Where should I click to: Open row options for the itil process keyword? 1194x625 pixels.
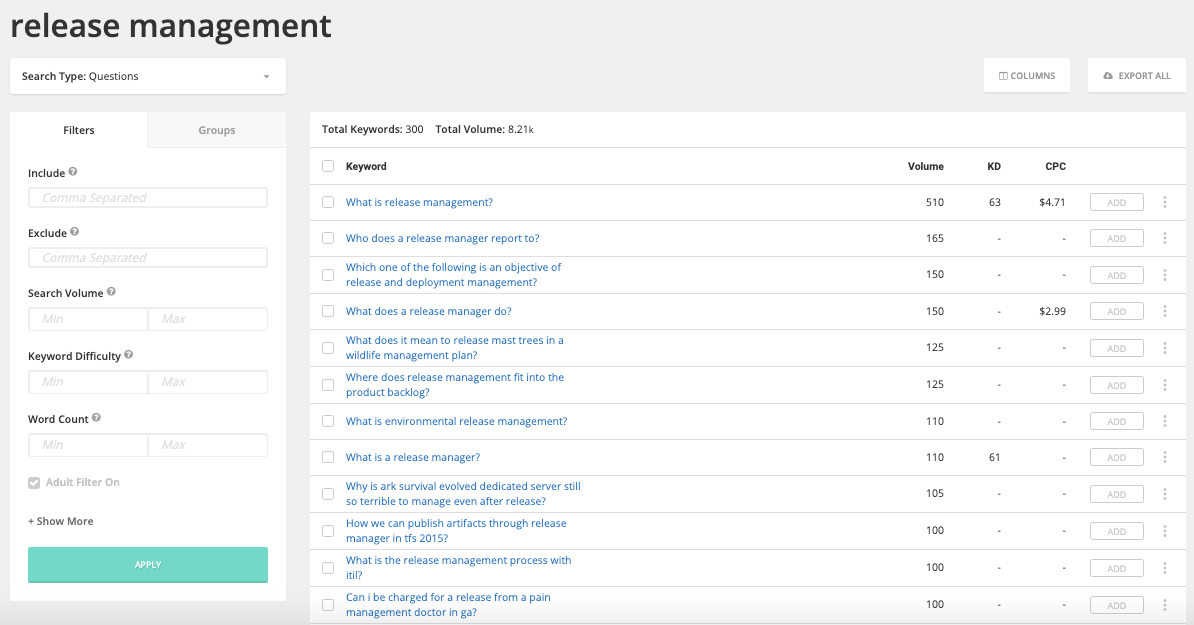click(x=1165, y=568)
